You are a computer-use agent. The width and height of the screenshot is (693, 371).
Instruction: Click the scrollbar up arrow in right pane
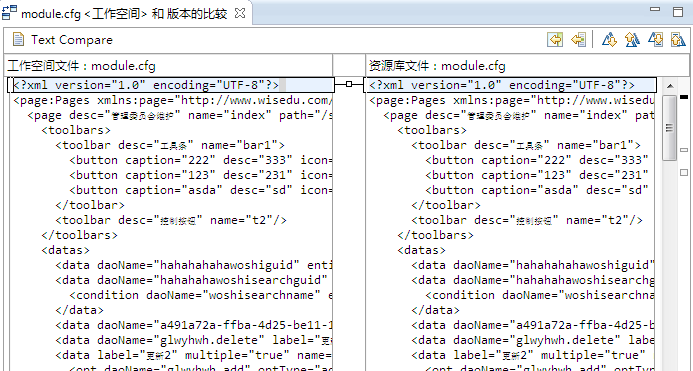pos(670,86)
